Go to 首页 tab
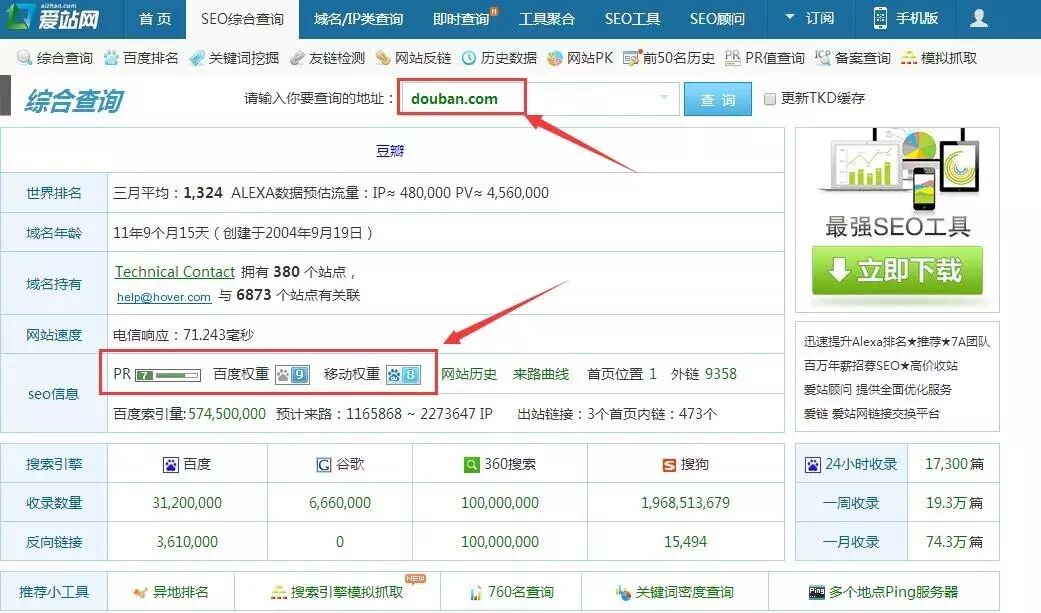1041x613 pixels. tap(155, 19)
